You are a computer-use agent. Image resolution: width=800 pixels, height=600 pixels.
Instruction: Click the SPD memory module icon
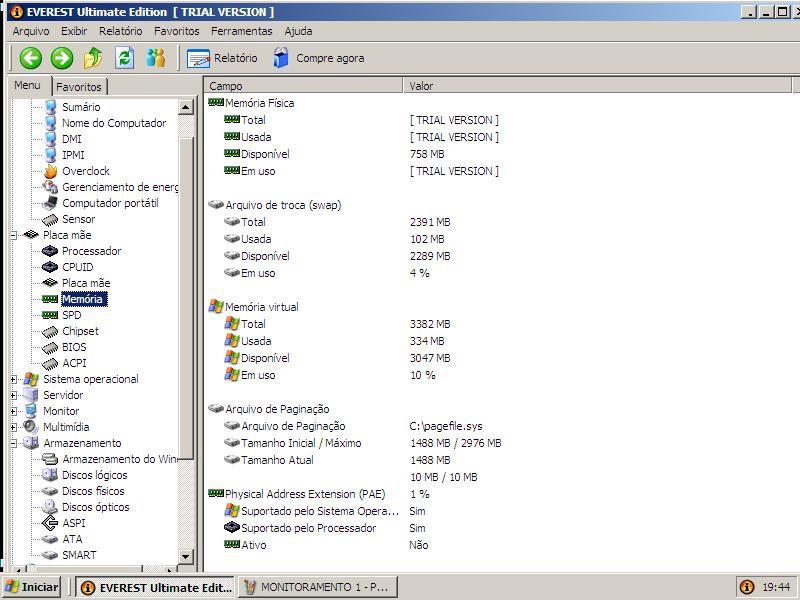(50, 315)
